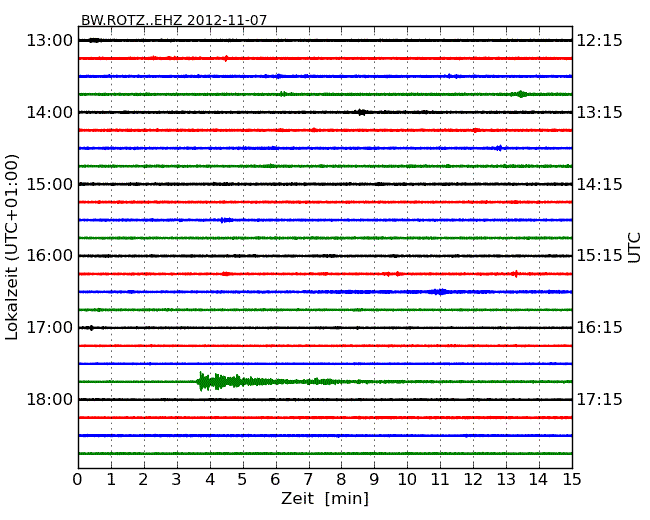Image resolution: width=650 pixels, height=520 pixels.
Task: Click the 14:00 local time tick label
Action: pyautogui.click(x=50, y=112)
